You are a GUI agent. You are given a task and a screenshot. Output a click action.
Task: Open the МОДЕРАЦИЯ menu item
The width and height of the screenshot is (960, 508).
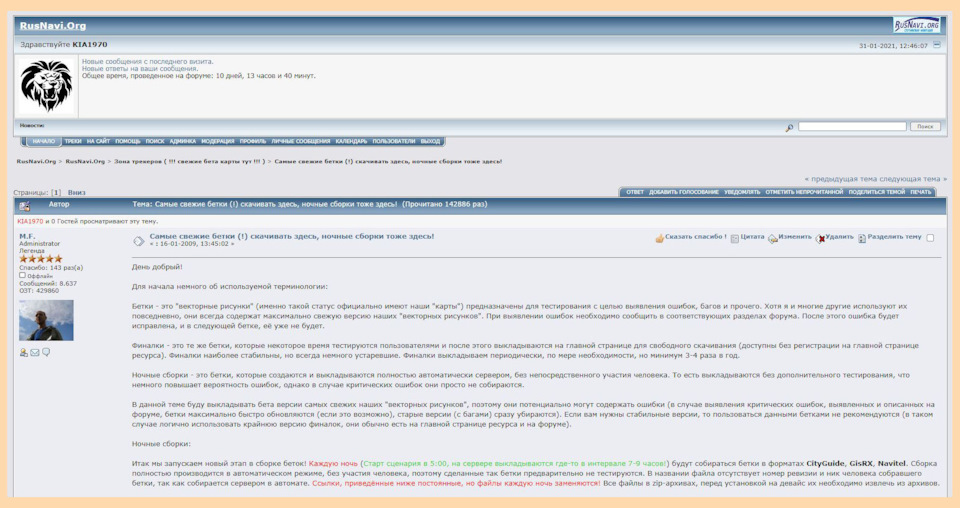coord(218,141)
